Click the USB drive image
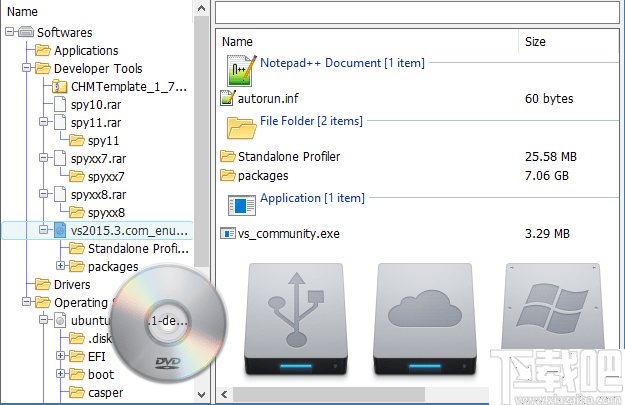625x405 pixels. point(295,319)
